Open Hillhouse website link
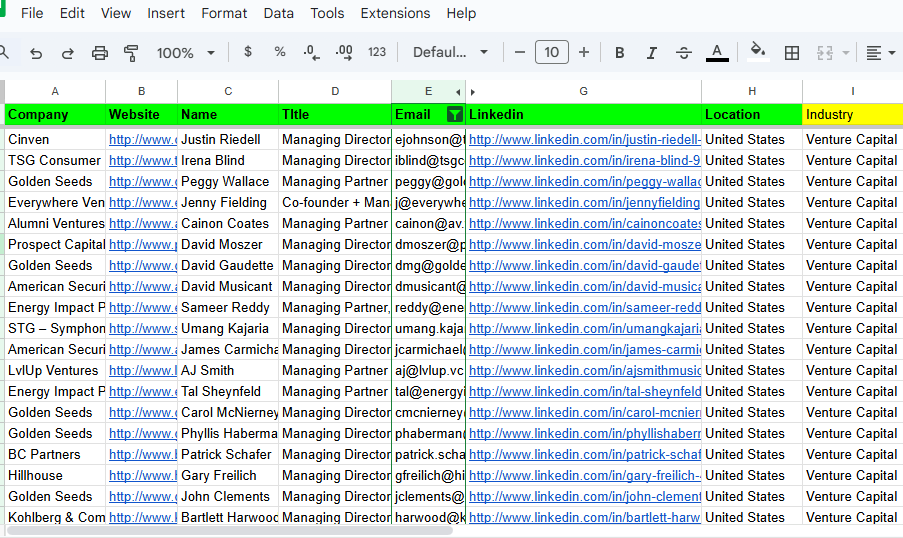The image size is (903, 538). (143, 476)
